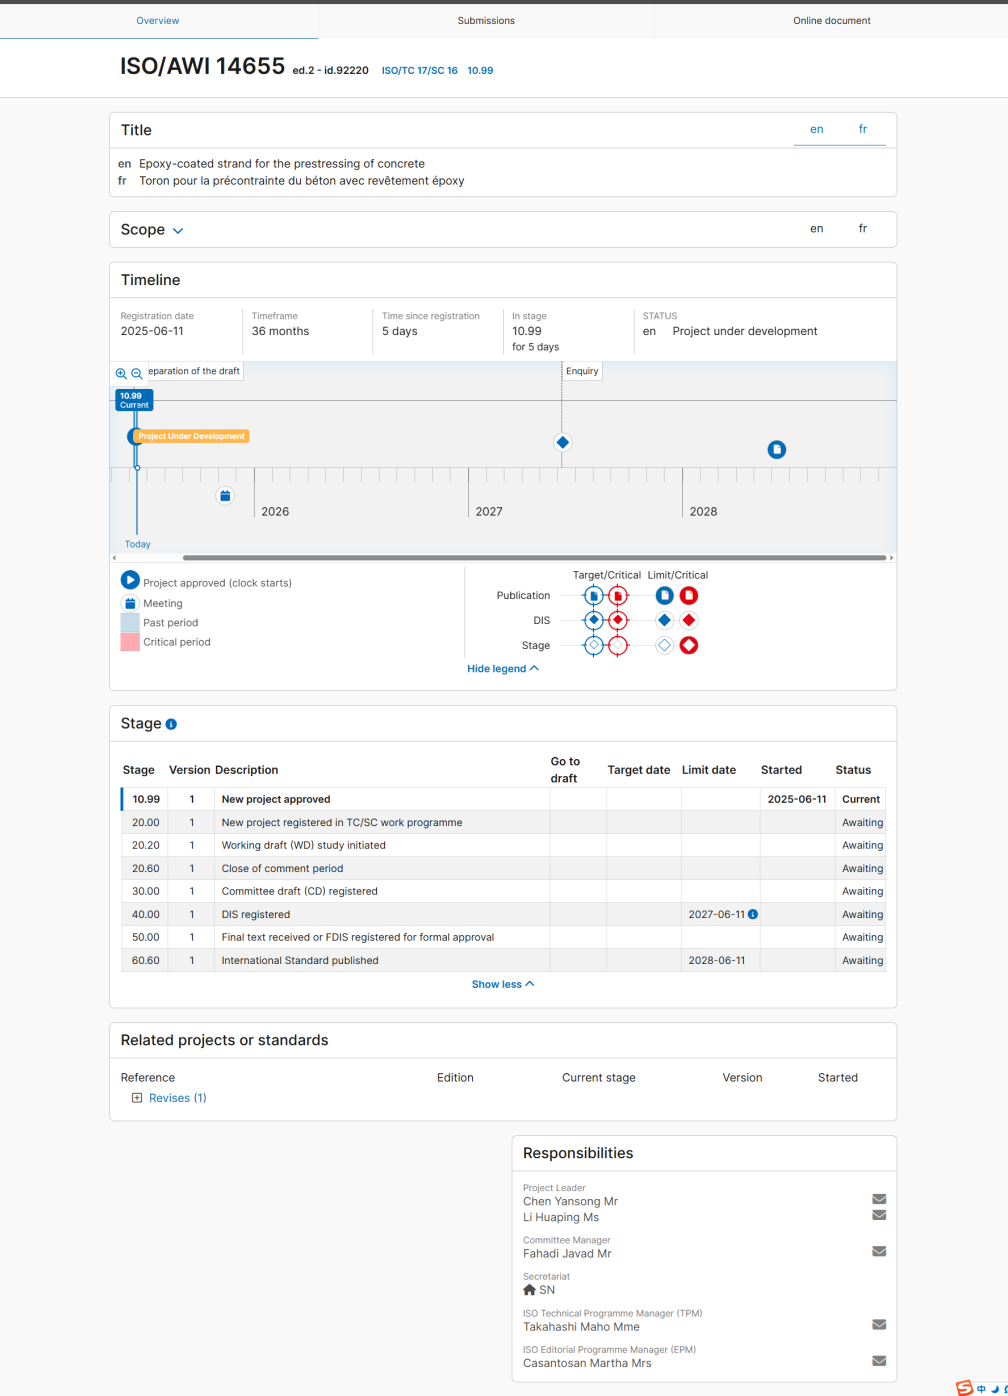The image size is (1008, 1396).
Task: Click the Enquiry diamond marker on timeline
Action: (x=562, y=442)
